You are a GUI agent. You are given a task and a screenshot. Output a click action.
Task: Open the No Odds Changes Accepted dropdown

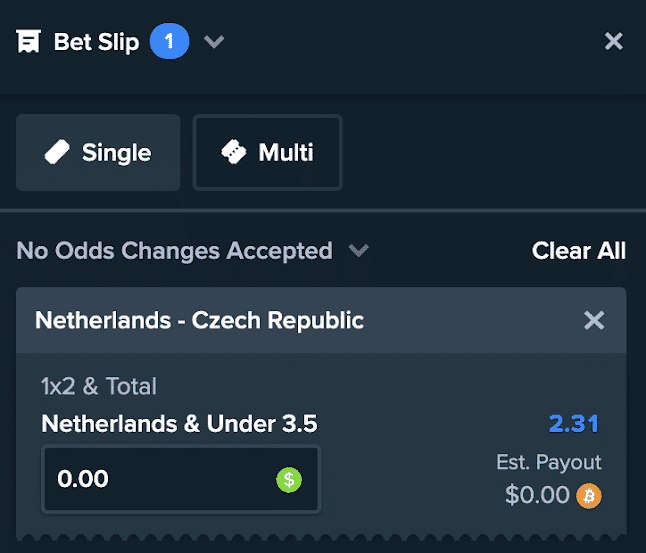tap(192, 251)
